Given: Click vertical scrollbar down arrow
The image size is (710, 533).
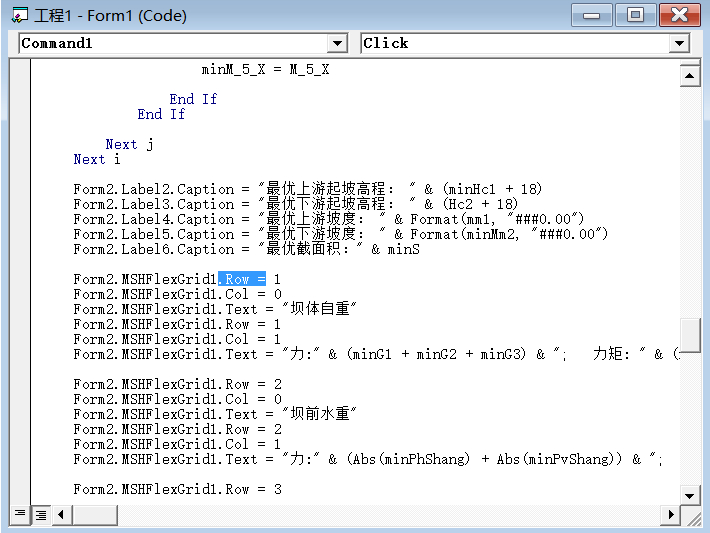Looking at the screenshot, I should (690, 496).
